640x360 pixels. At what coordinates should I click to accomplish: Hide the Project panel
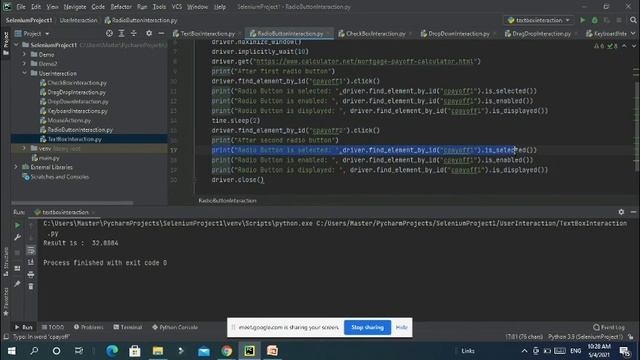[161, 33]
